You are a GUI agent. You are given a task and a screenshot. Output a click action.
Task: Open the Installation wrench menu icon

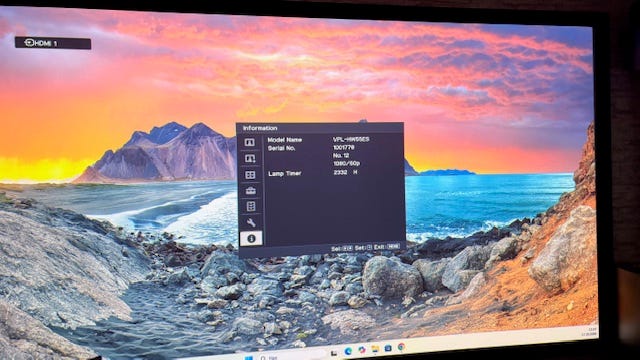pos(251,222)
